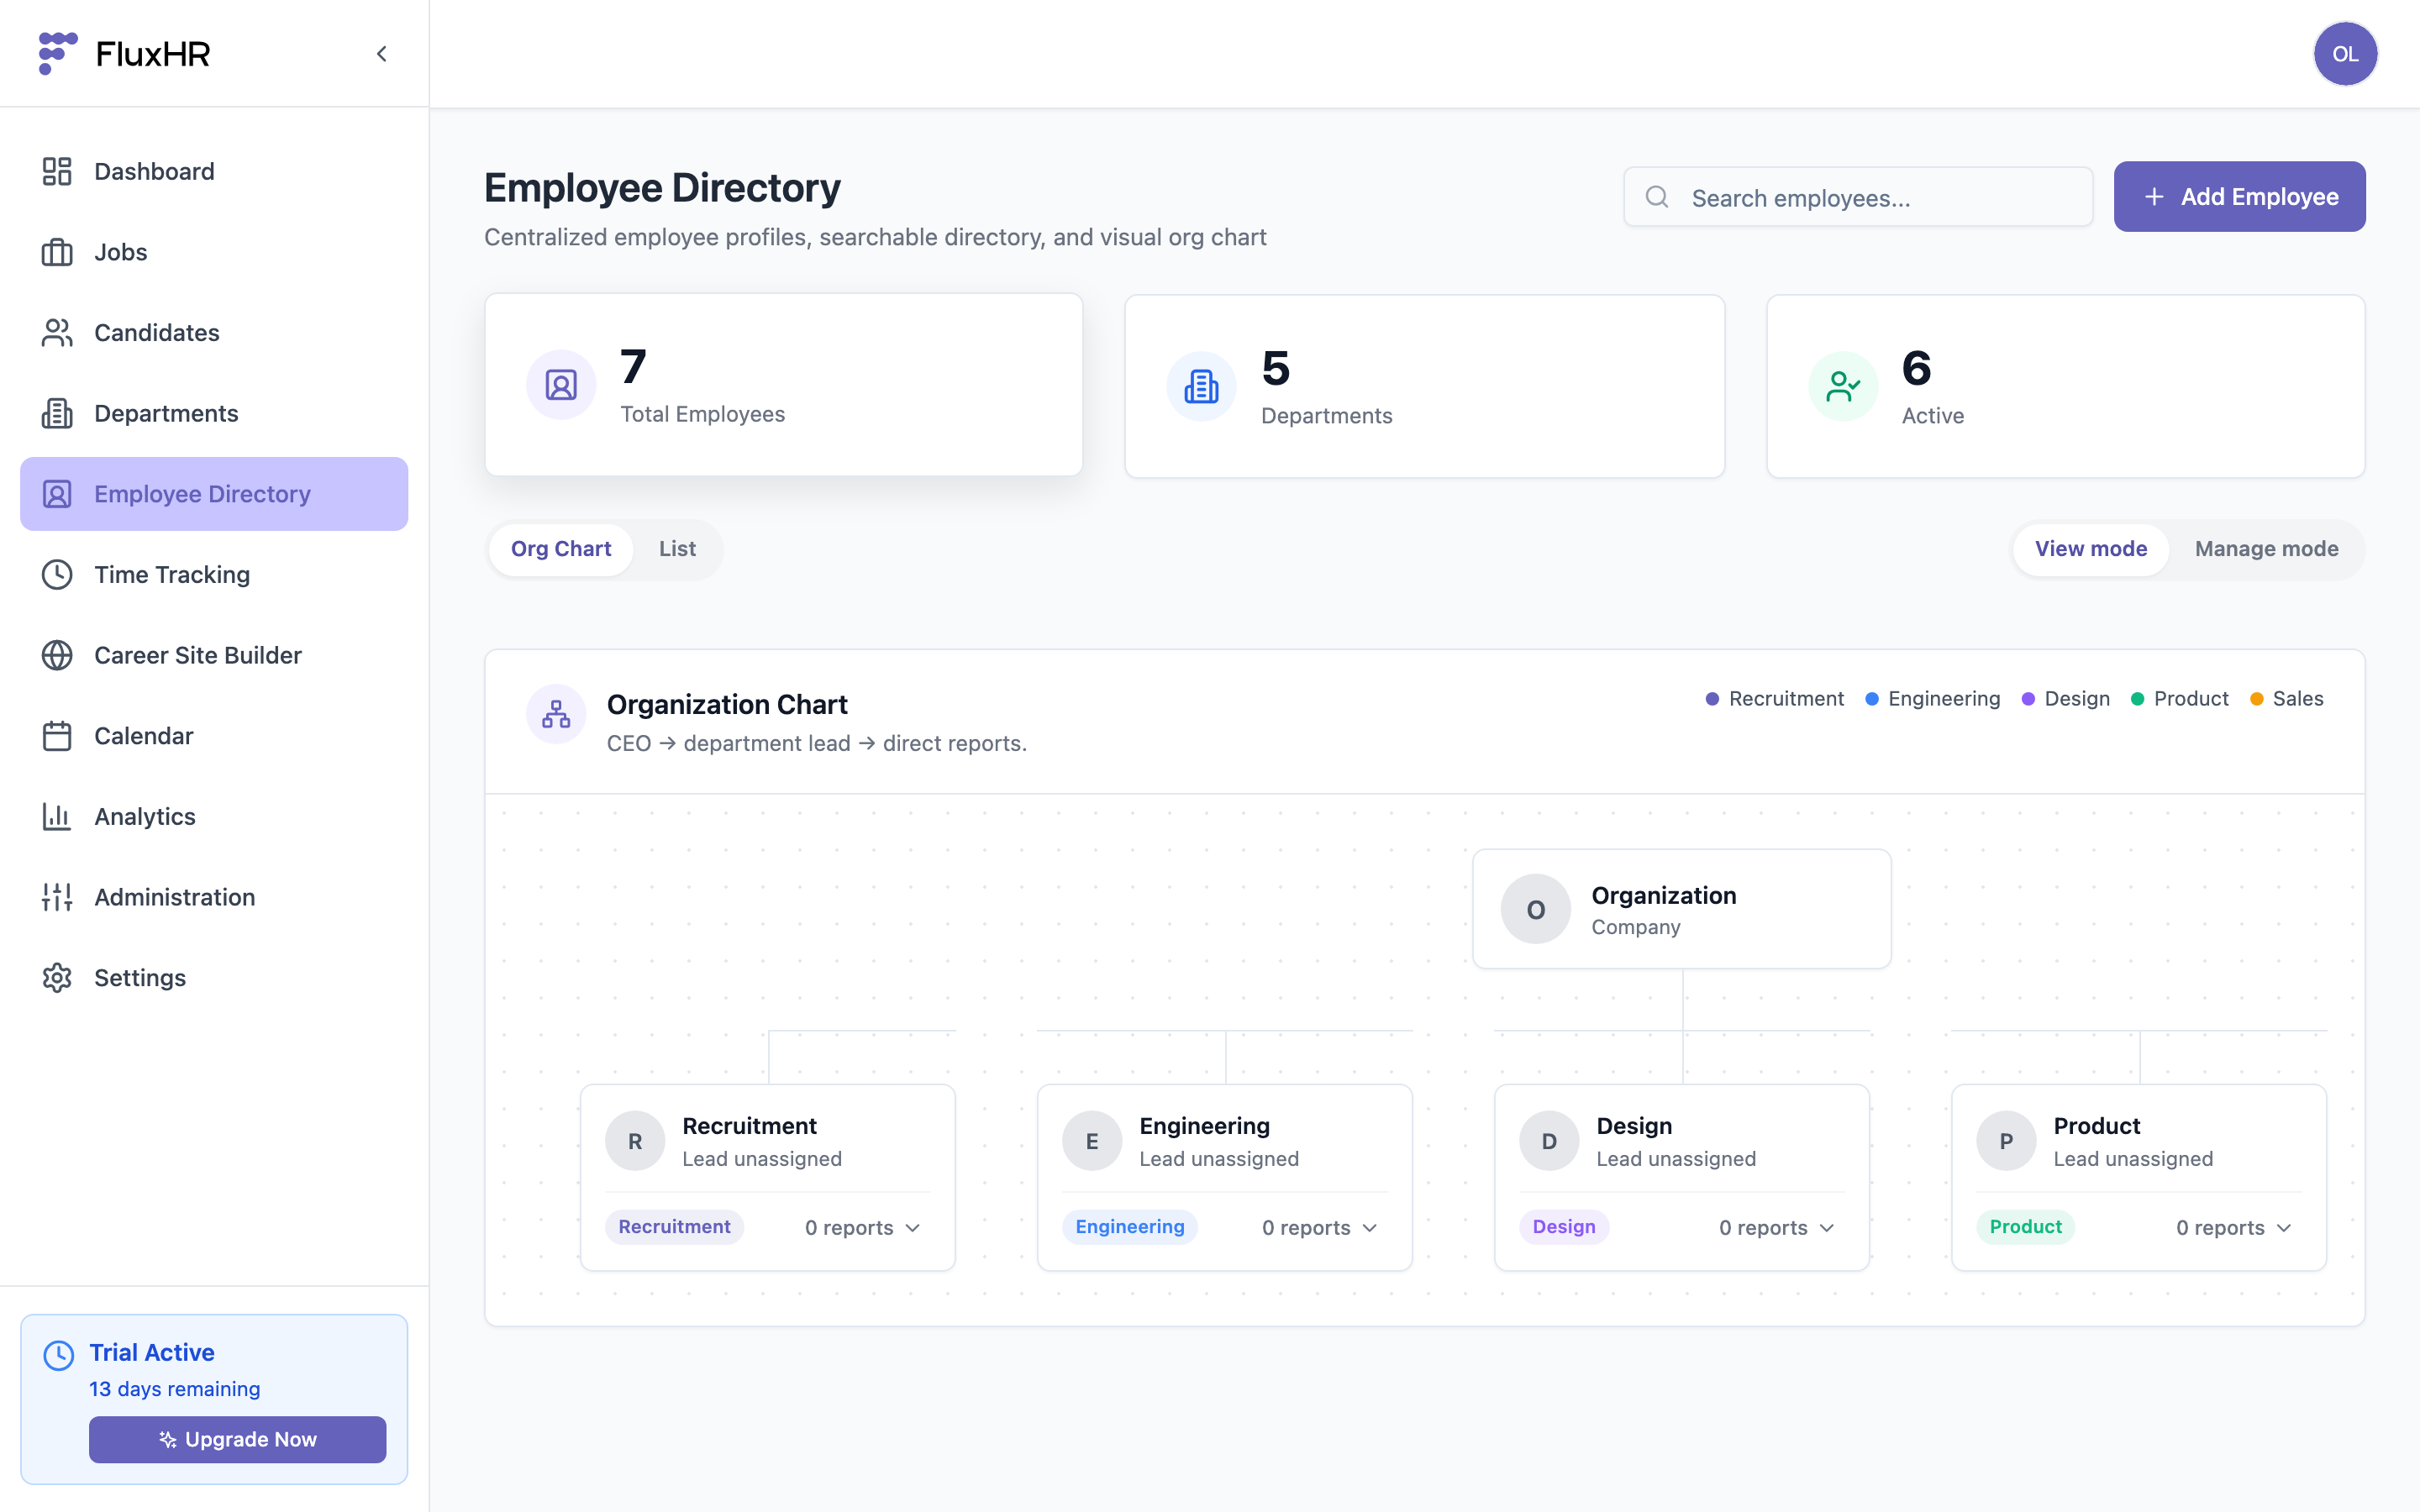Click the Candidates people icon
The image size is (2420, 1512).
tap(57, 333)
